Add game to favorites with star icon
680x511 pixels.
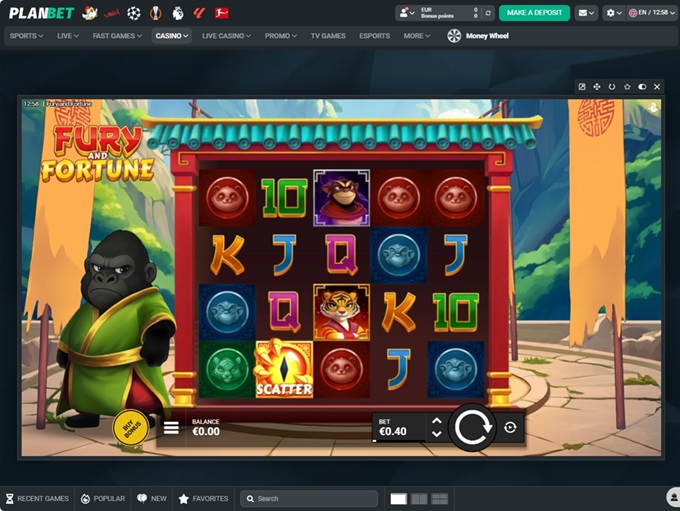click(627, 87)
